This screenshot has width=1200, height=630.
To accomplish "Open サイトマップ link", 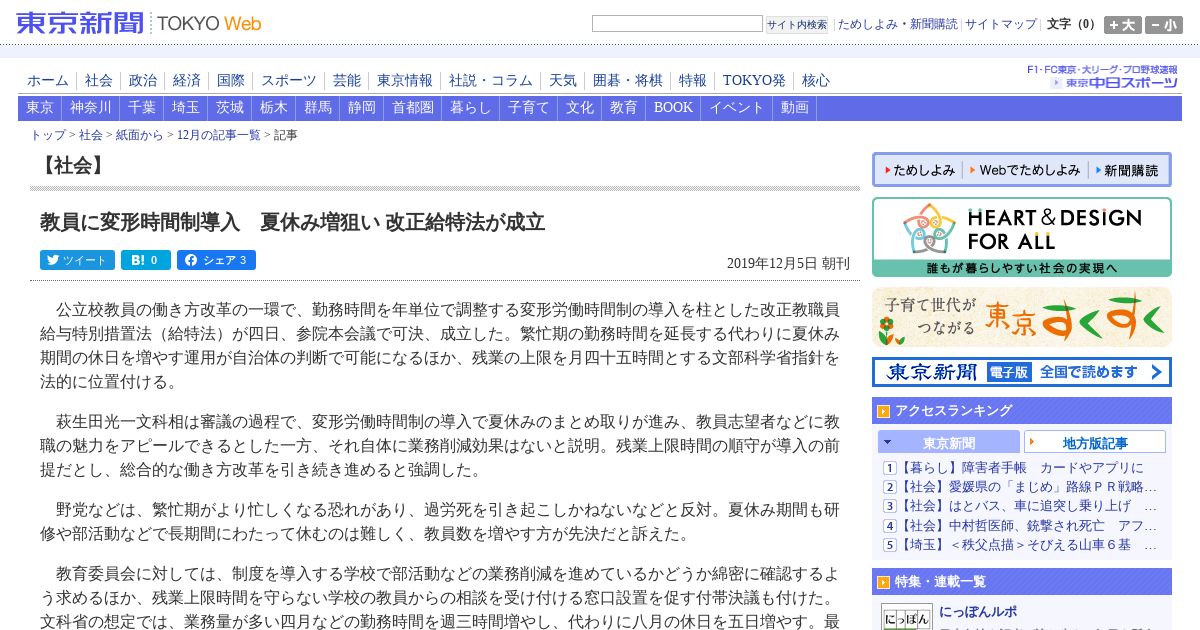I will [1001, 24].
